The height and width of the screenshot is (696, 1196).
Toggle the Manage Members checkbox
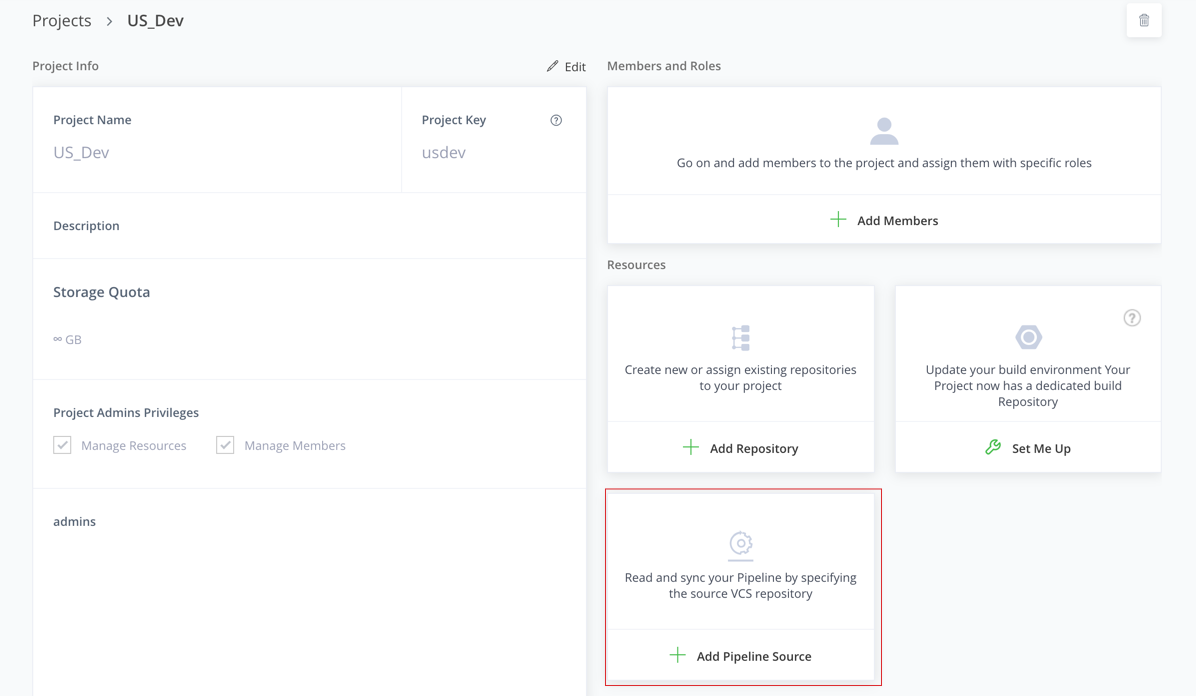225,445
